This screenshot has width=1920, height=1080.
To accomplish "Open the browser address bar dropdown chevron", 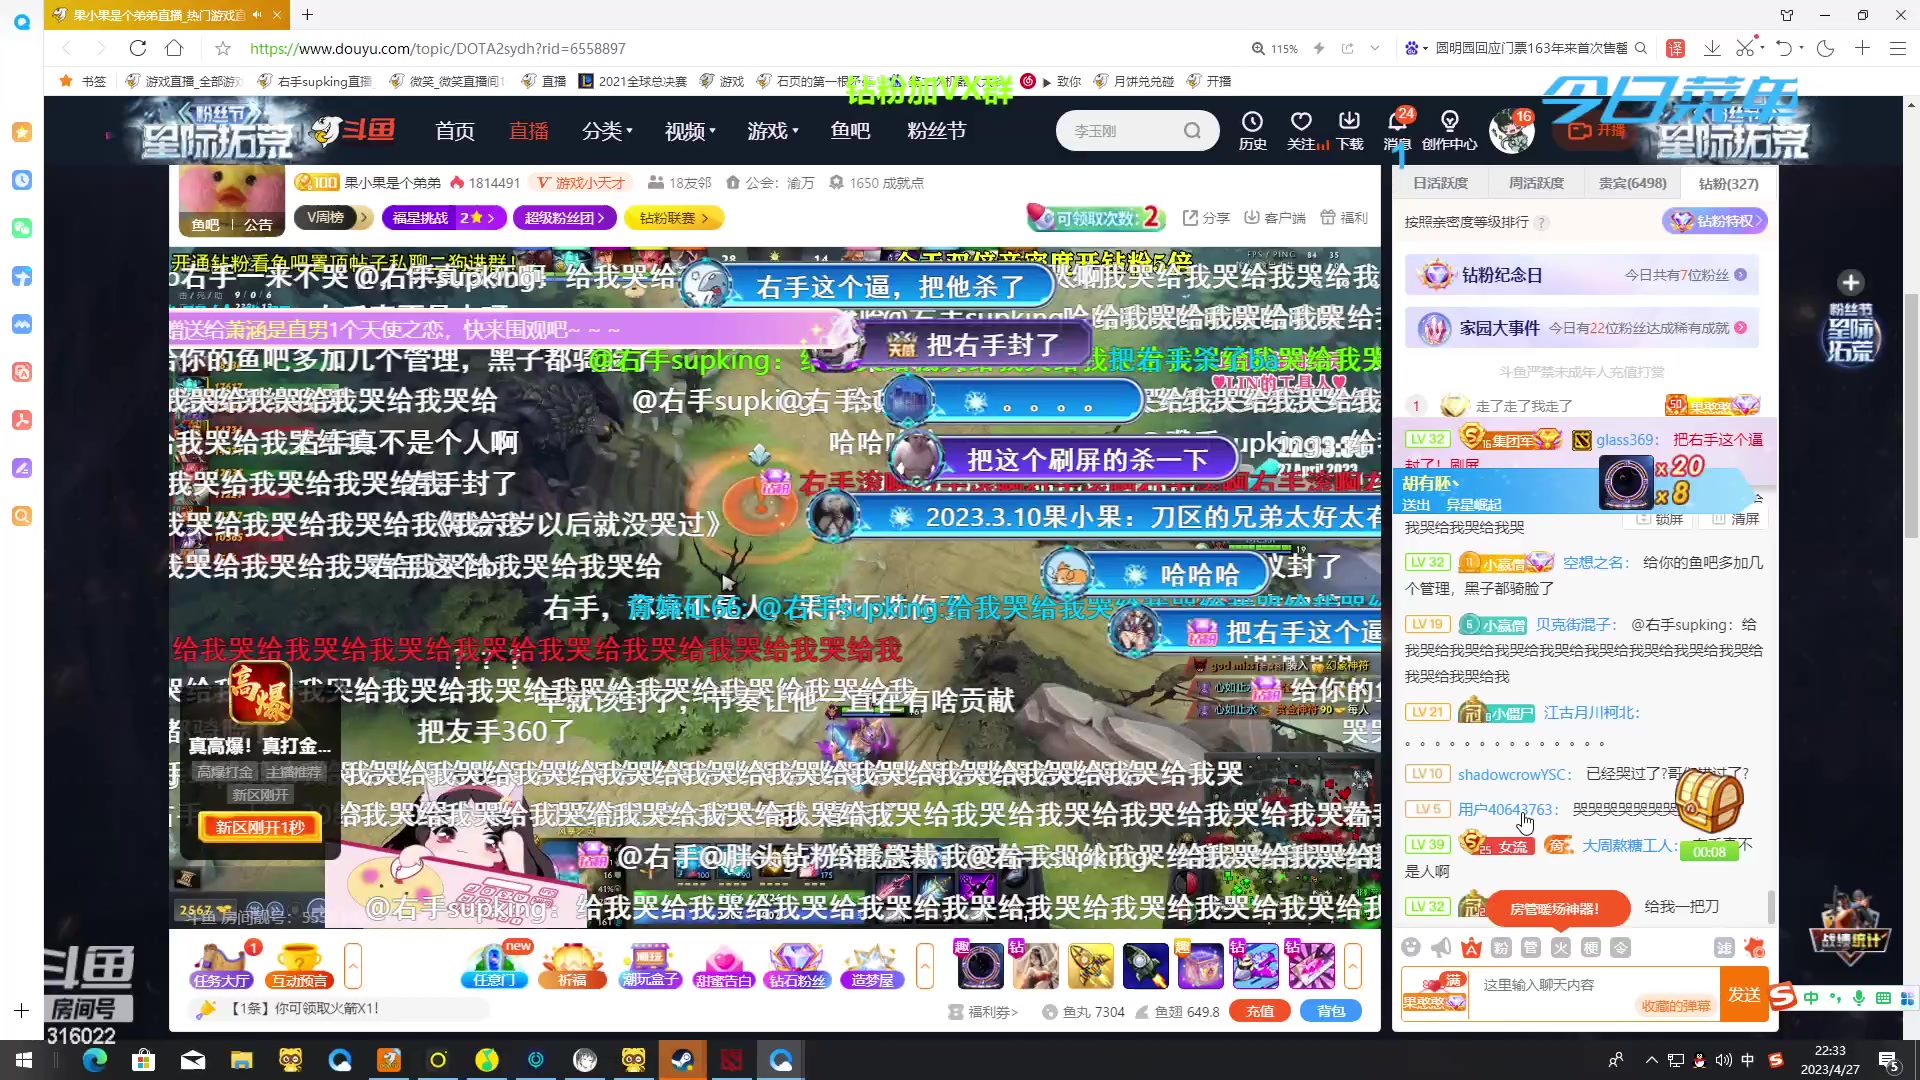I will click(1375, 48).
